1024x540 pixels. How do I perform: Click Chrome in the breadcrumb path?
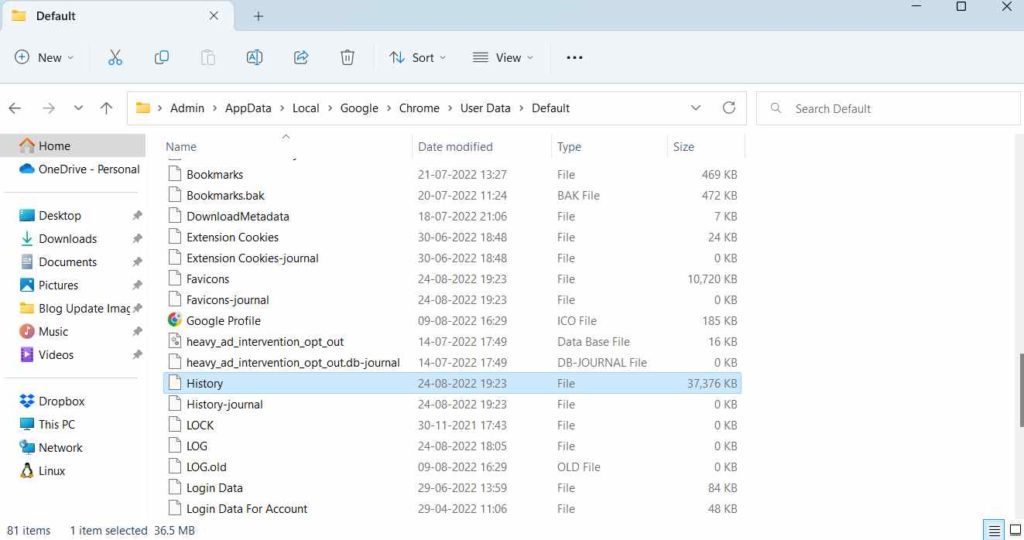[419, 108]
